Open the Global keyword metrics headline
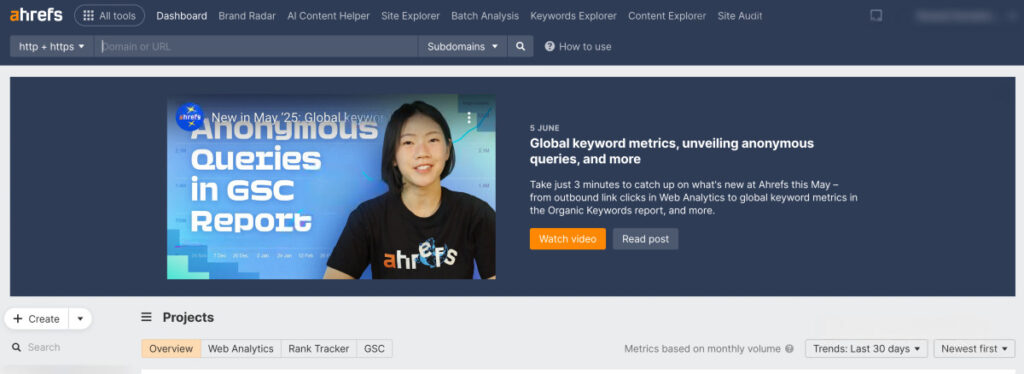The height and width of the screenshot is (374, 1024). pos(671,151)
